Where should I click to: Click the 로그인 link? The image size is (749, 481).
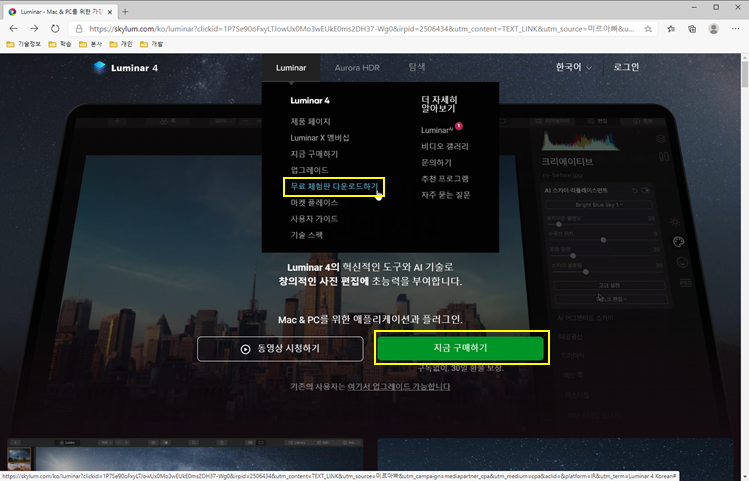point(626,67)
